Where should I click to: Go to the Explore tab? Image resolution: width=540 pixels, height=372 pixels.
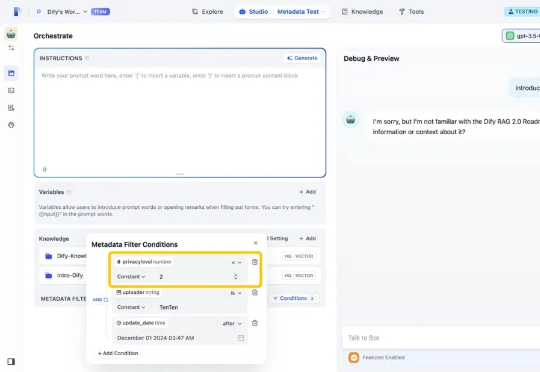click(x=207, y=12)
